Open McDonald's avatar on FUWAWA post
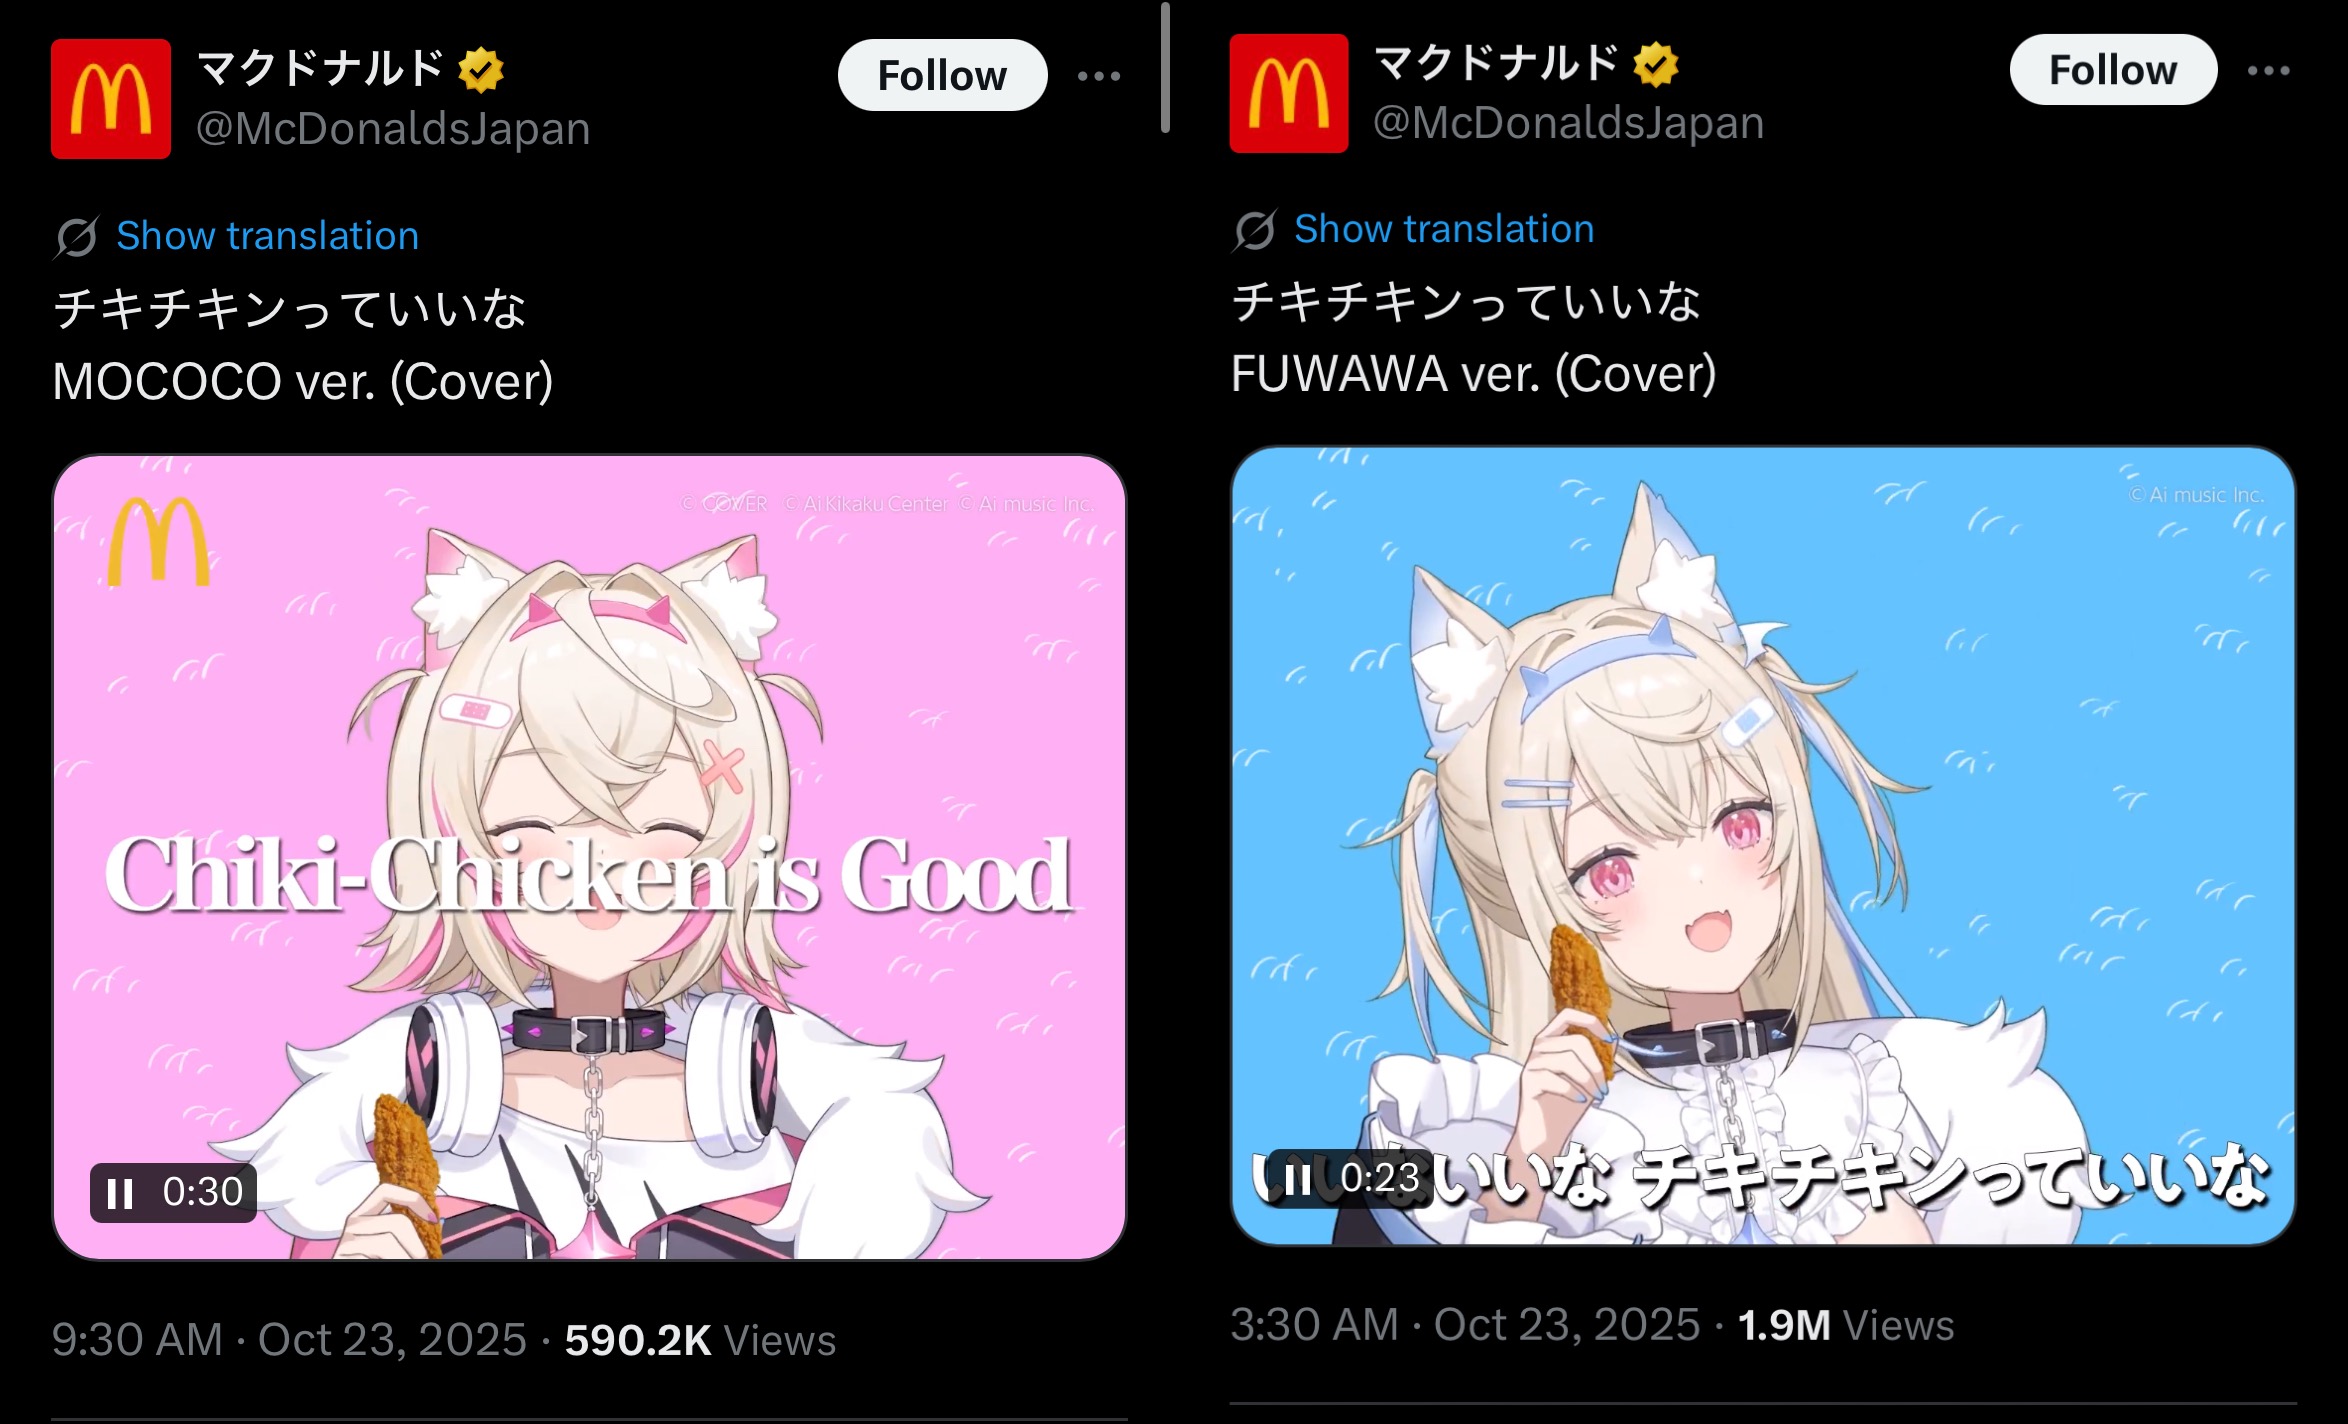The height and width of the screenshot is (1424, 2348). (1289, 93)
